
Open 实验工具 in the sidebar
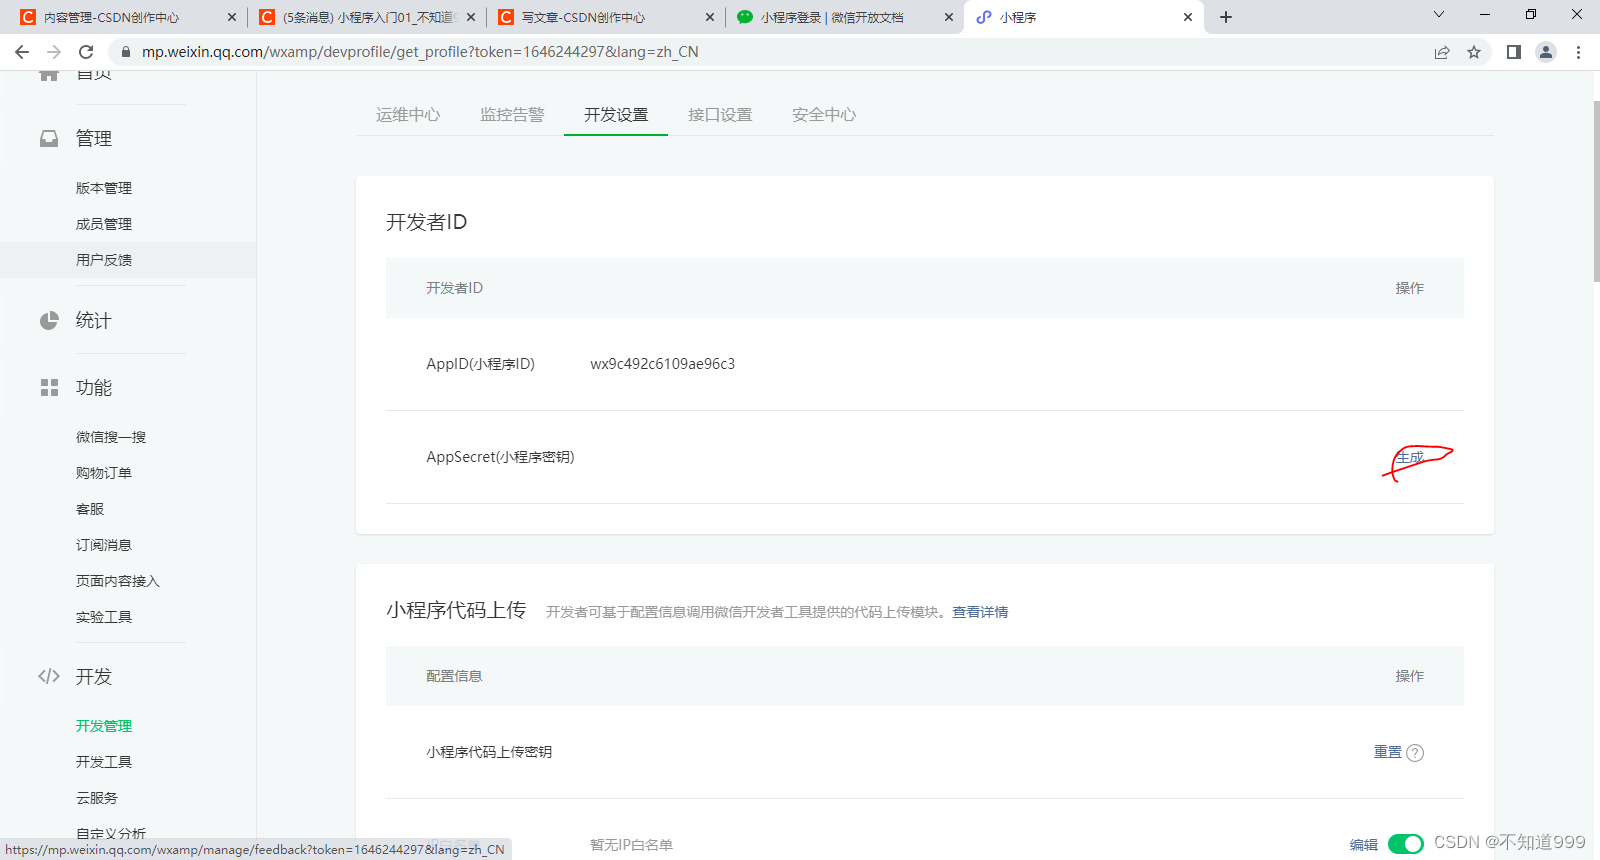click(104, 617)
